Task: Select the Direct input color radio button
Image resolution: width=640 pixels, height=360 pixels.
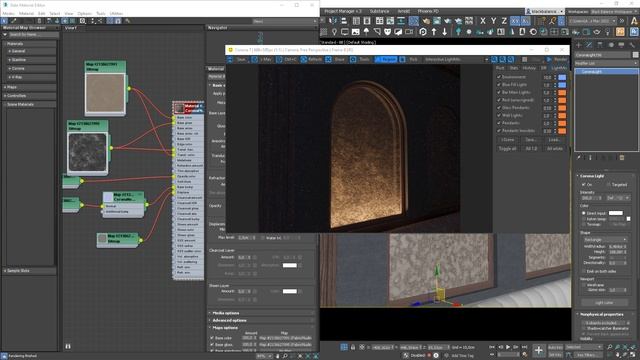Action: pos(584,213)
